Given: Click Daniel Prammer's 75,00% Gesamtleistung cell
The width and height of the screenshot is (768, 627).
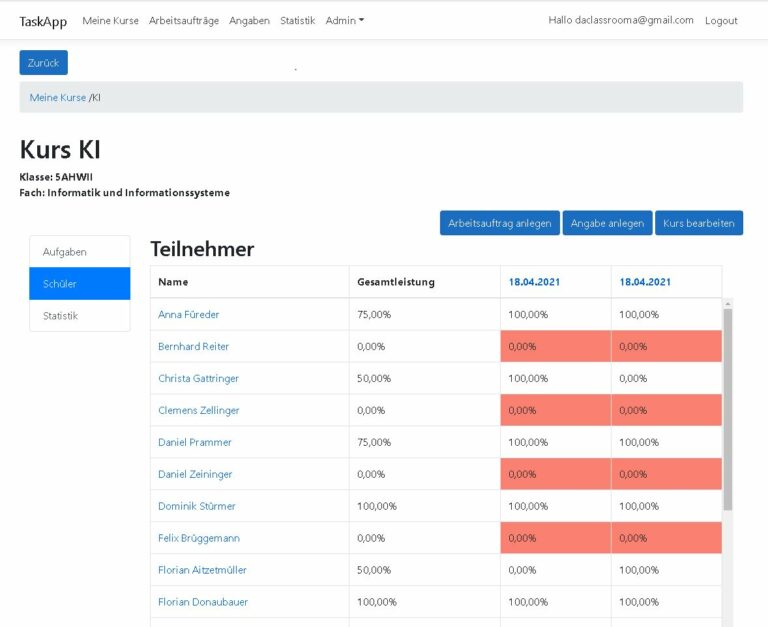Looking at the screenshot, I should 425,442.
